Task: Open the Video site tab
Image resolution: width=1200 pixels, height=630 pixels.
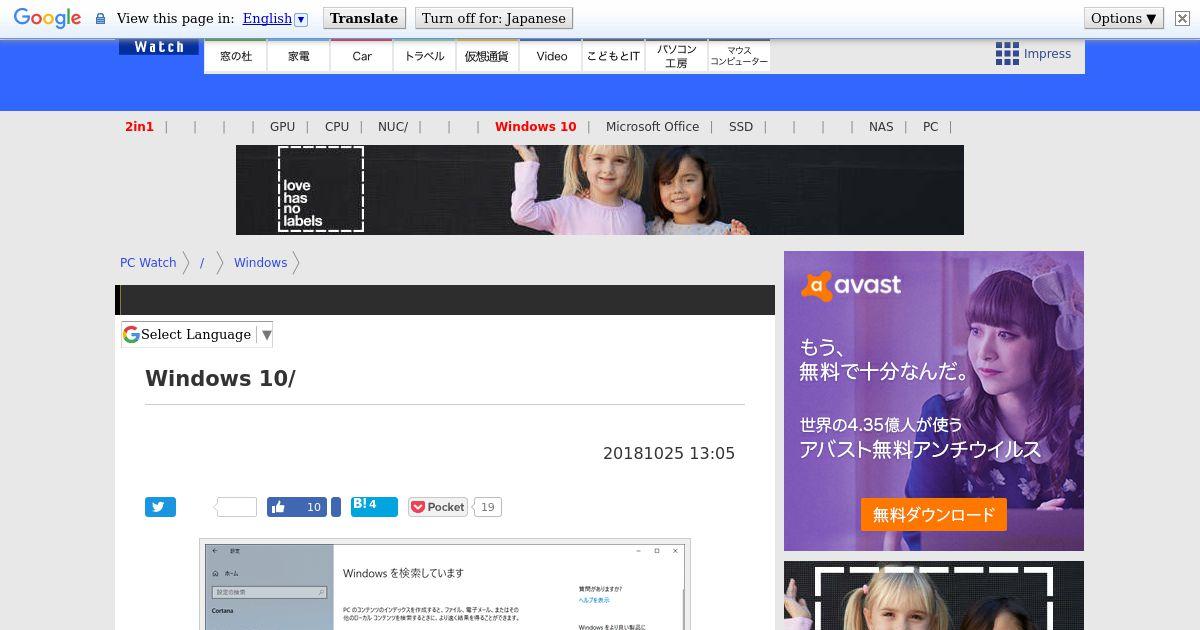Action: coord(551,56)
